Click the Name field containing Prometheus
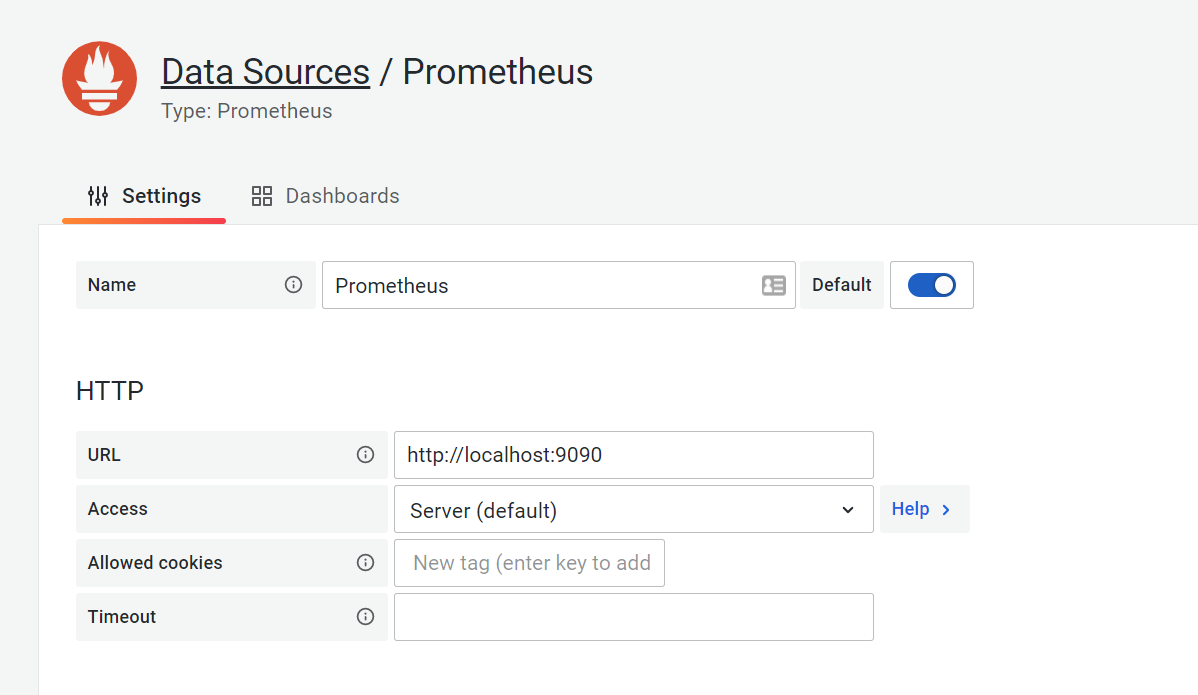This screenshot has height=695, width=1198. 540,285
